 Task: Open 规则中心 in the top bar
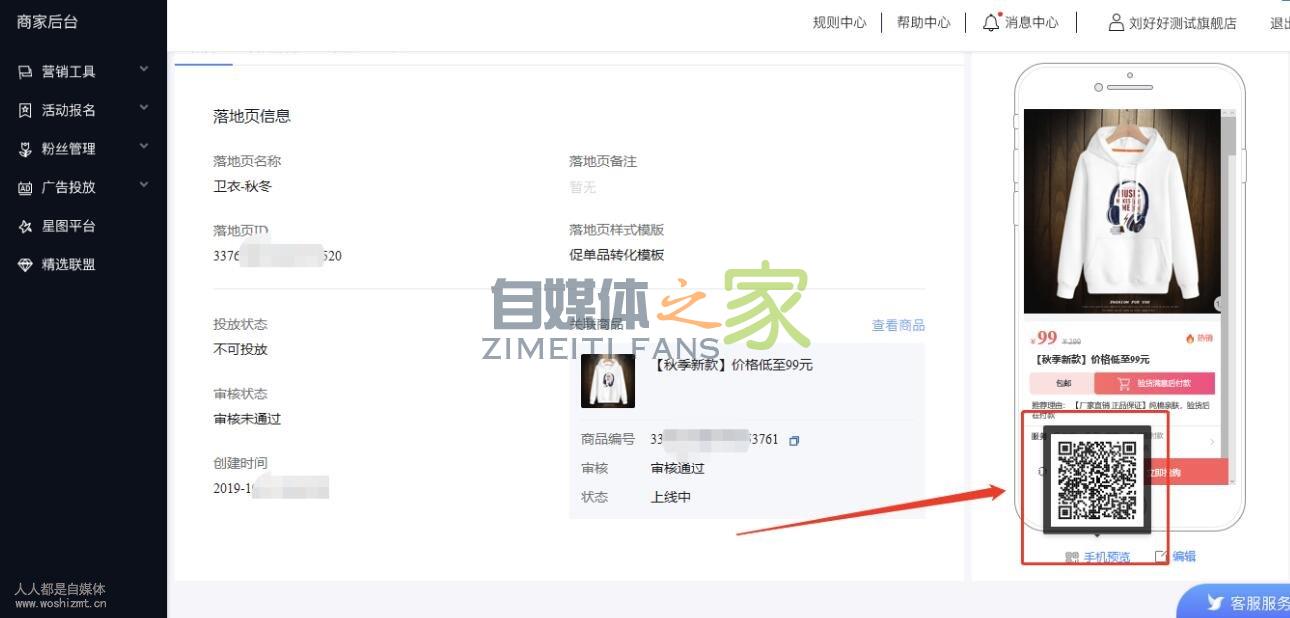click(839, 23)
